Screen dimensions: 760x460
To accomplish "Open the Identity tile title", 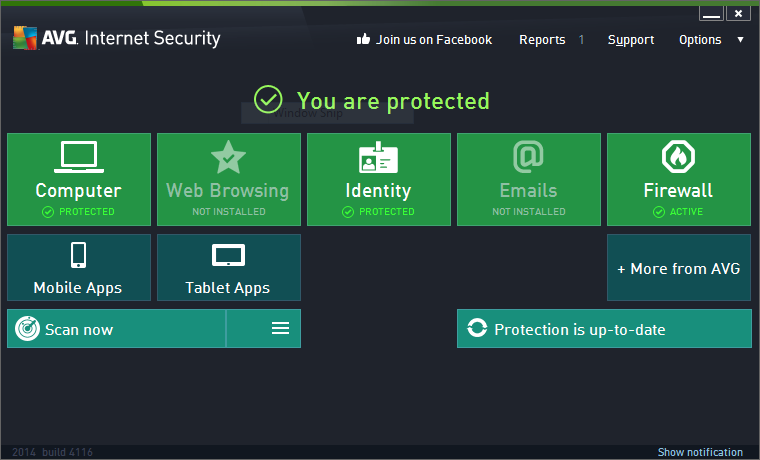I will pyautogui.click(x=378, y=191).
